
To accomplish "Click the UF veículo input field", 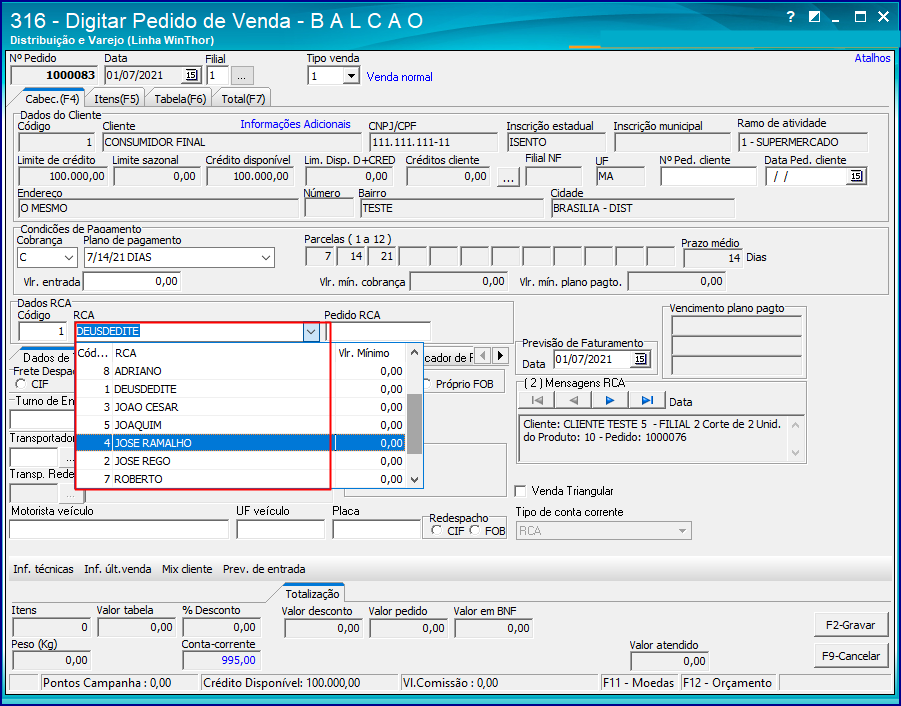I will coord(280,530).
